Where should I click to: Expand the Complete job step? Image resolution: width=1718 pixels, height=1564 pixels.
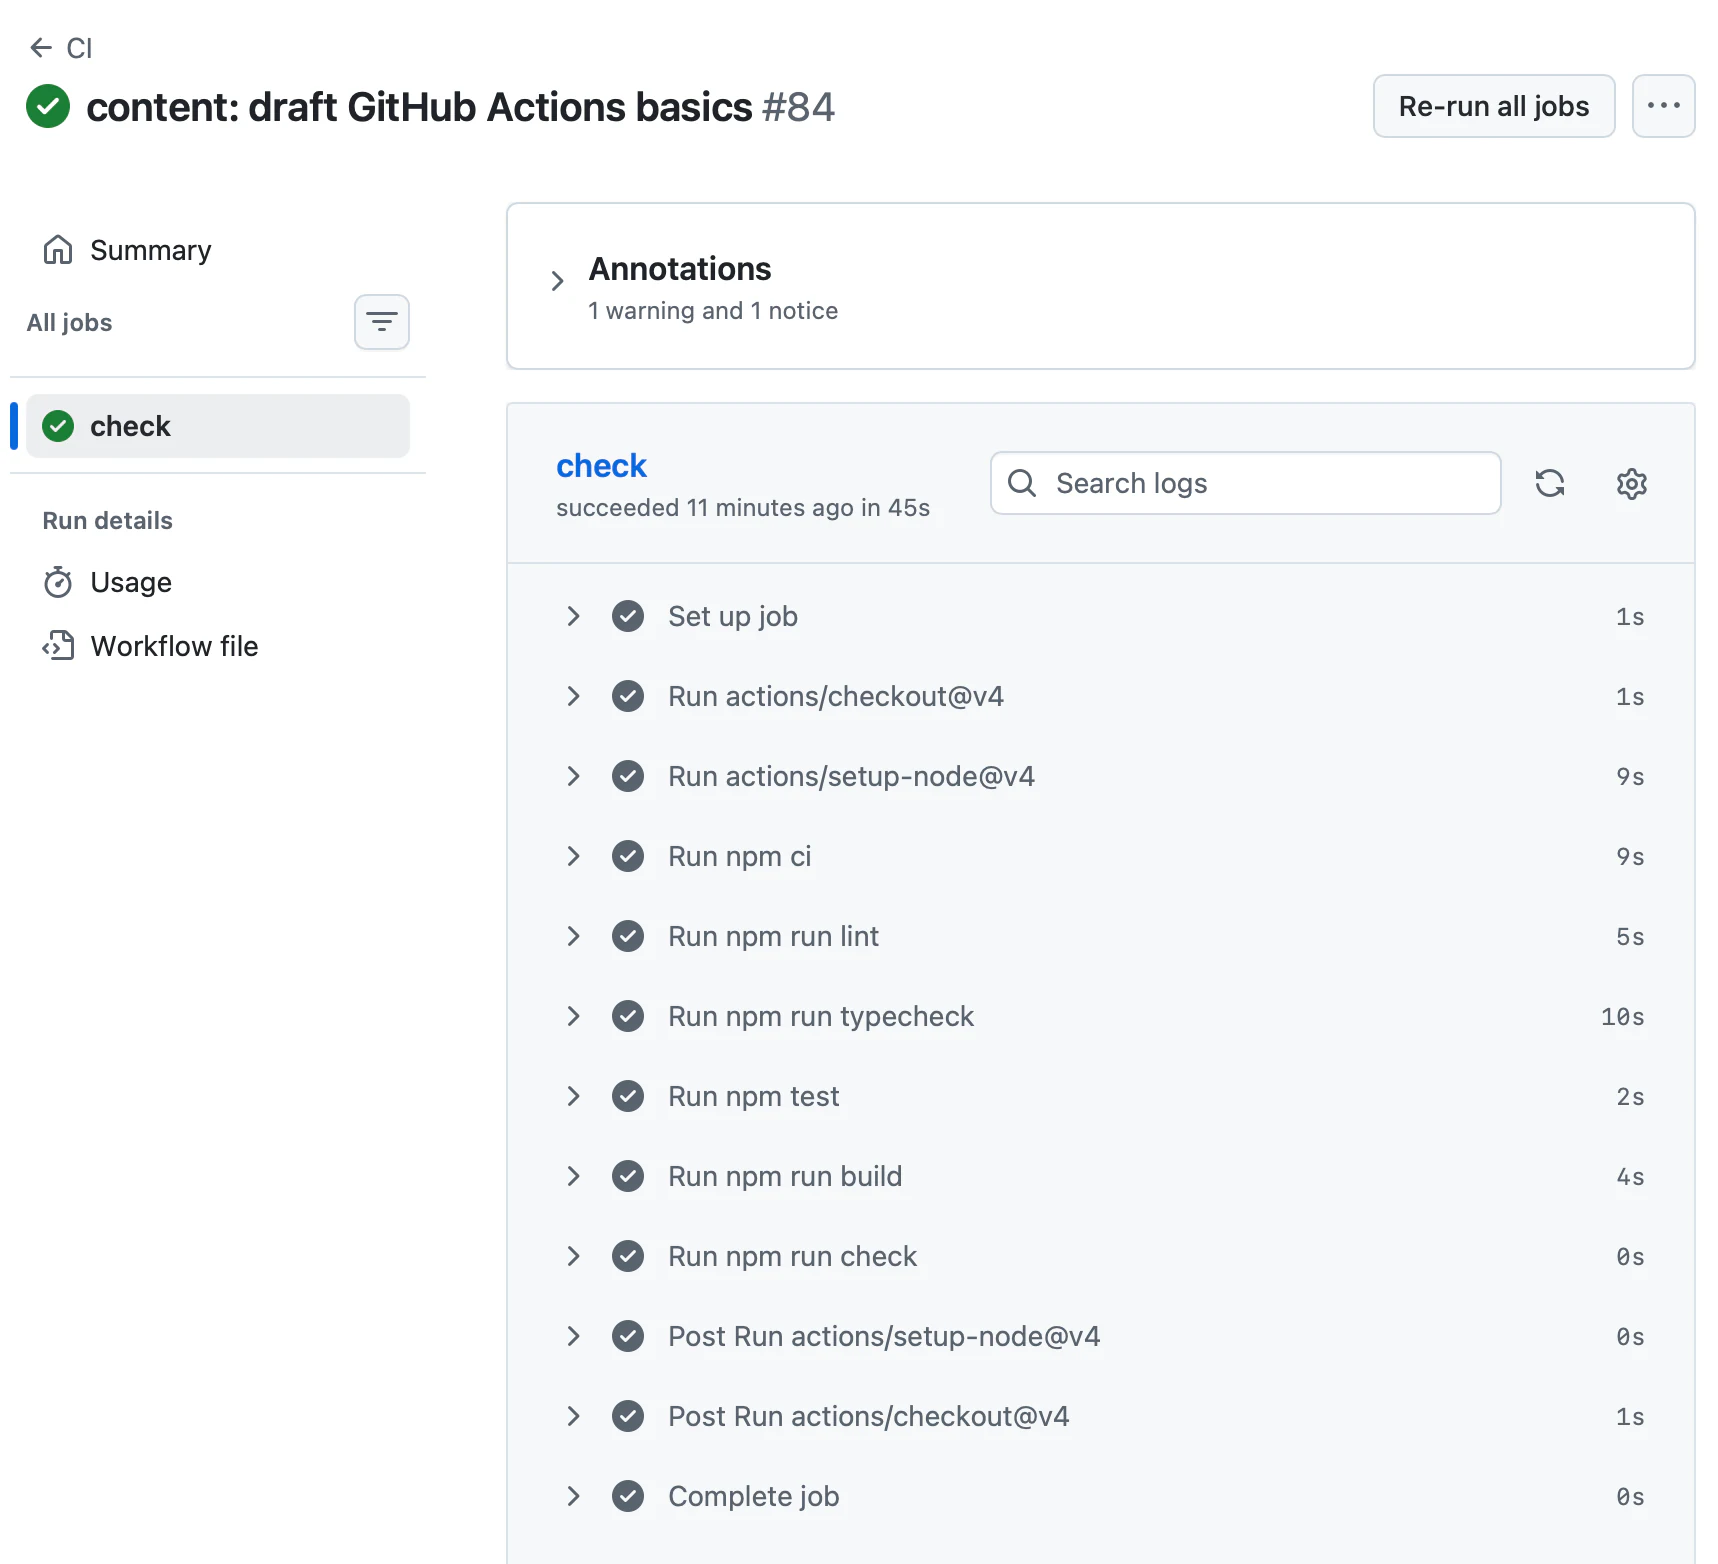click(1100, 1496)
